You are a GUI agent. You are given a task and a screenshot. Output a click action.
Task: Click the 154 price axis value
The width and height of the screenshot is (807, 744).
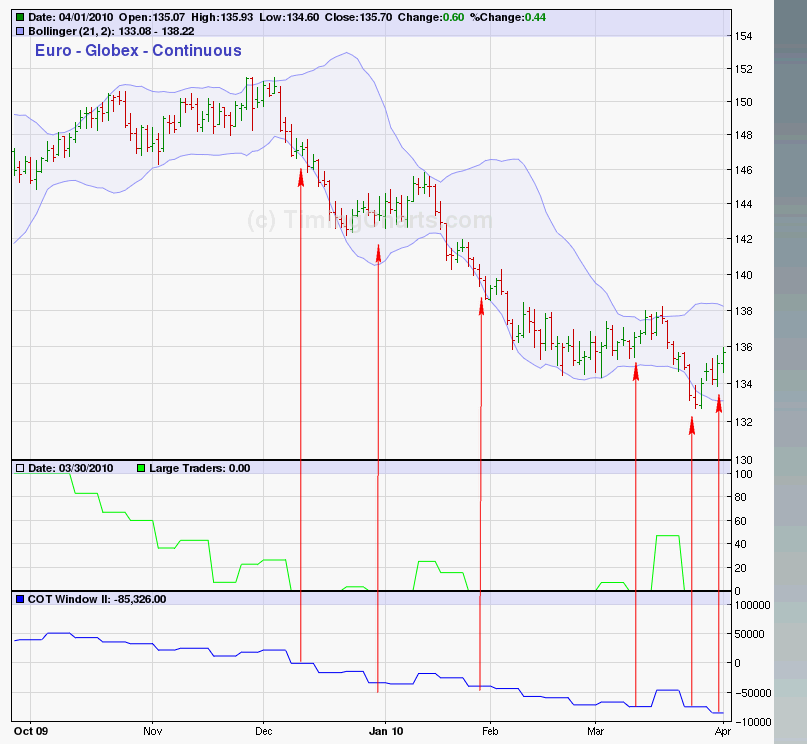click(743, 36)
